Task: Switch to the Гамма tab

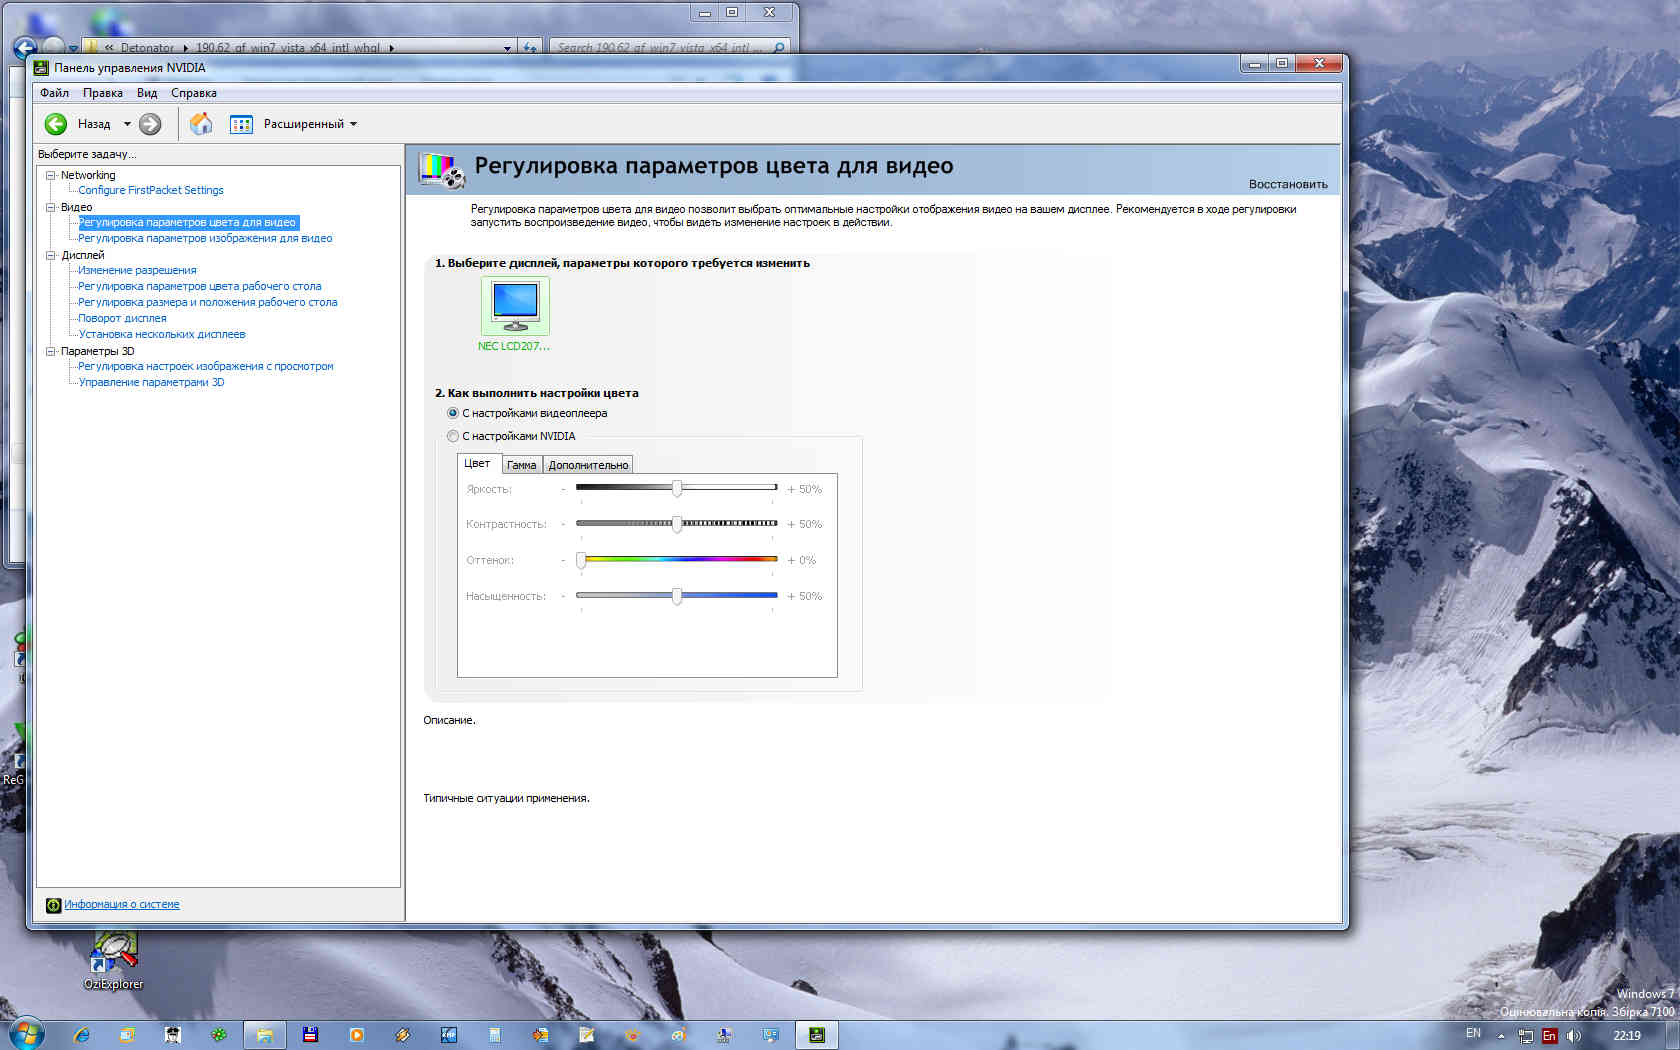Action: click(x=521, y=465)
